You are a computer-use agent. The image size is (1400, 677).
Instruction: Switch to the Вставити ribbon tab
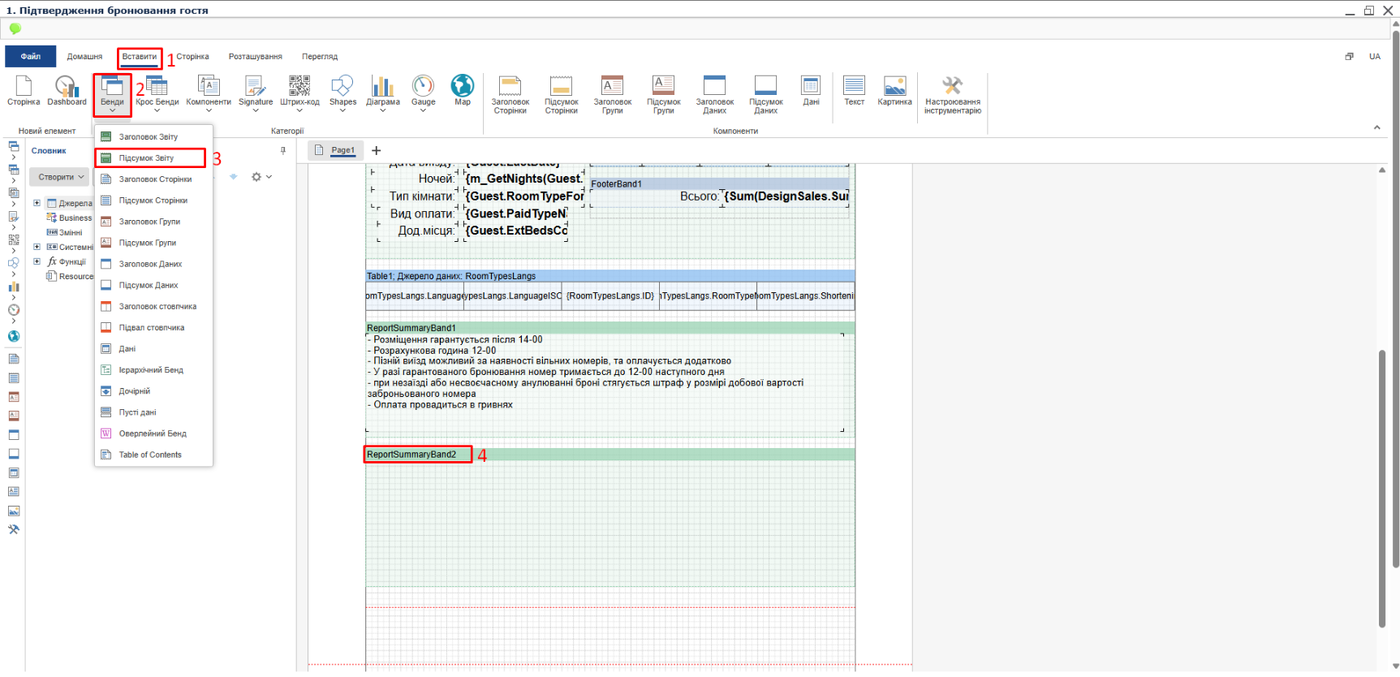(x=139, y=57)
